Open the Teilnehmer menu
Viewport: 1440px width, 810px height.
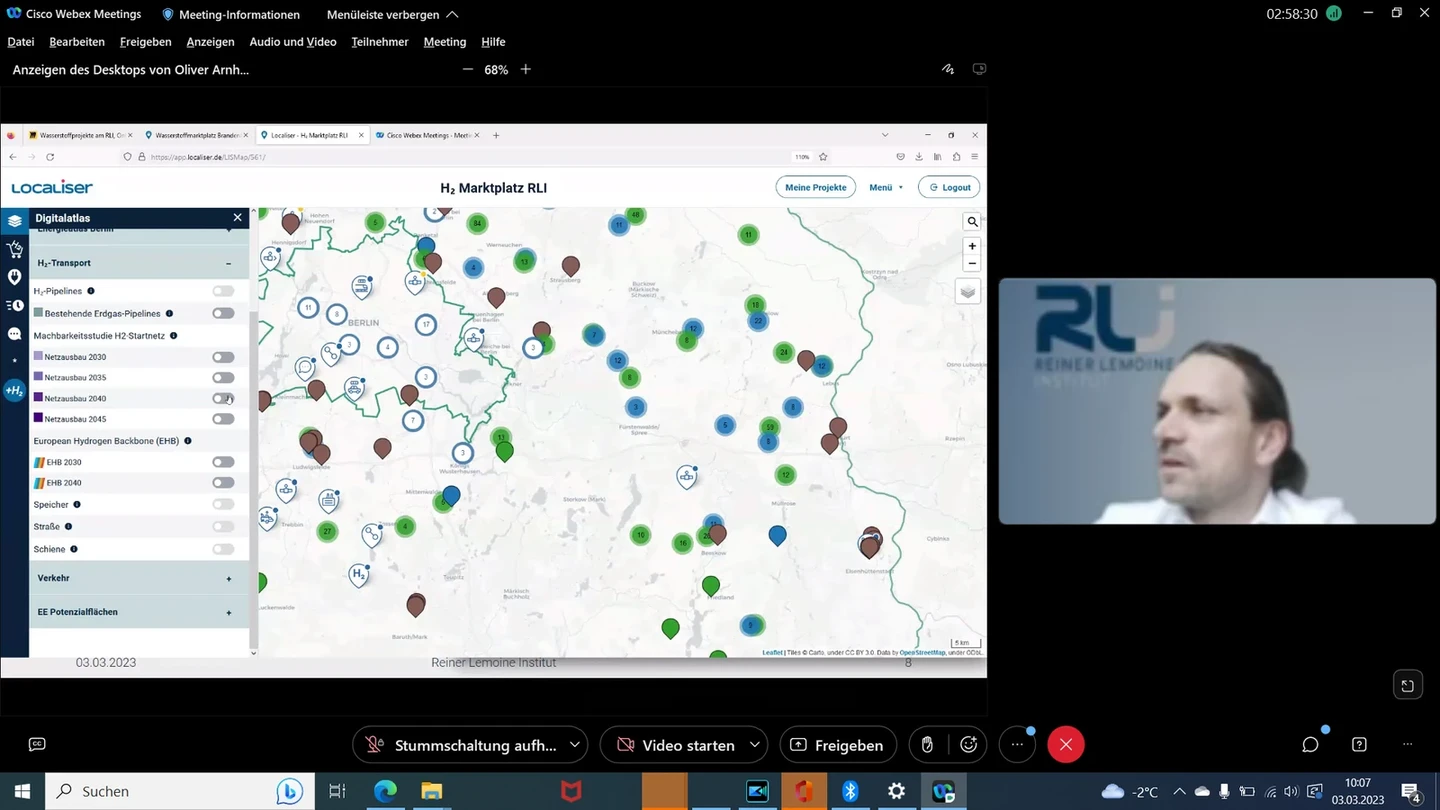tap(380, 42)
